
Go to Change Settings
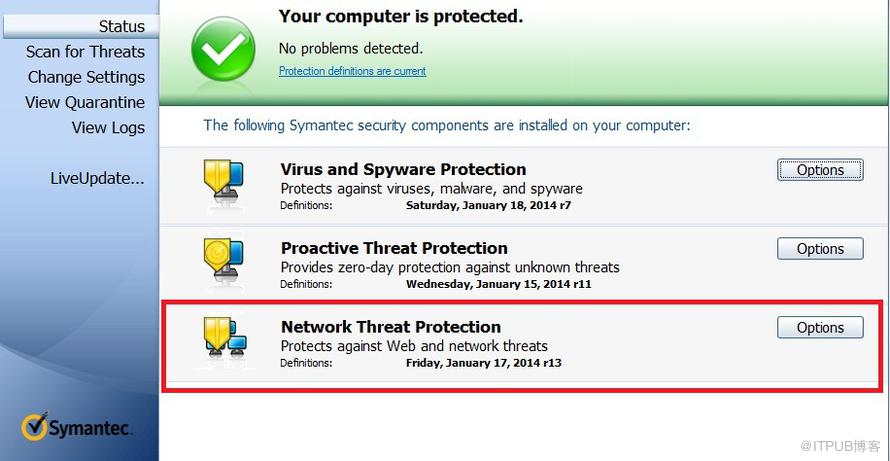[x=86, y=77]
